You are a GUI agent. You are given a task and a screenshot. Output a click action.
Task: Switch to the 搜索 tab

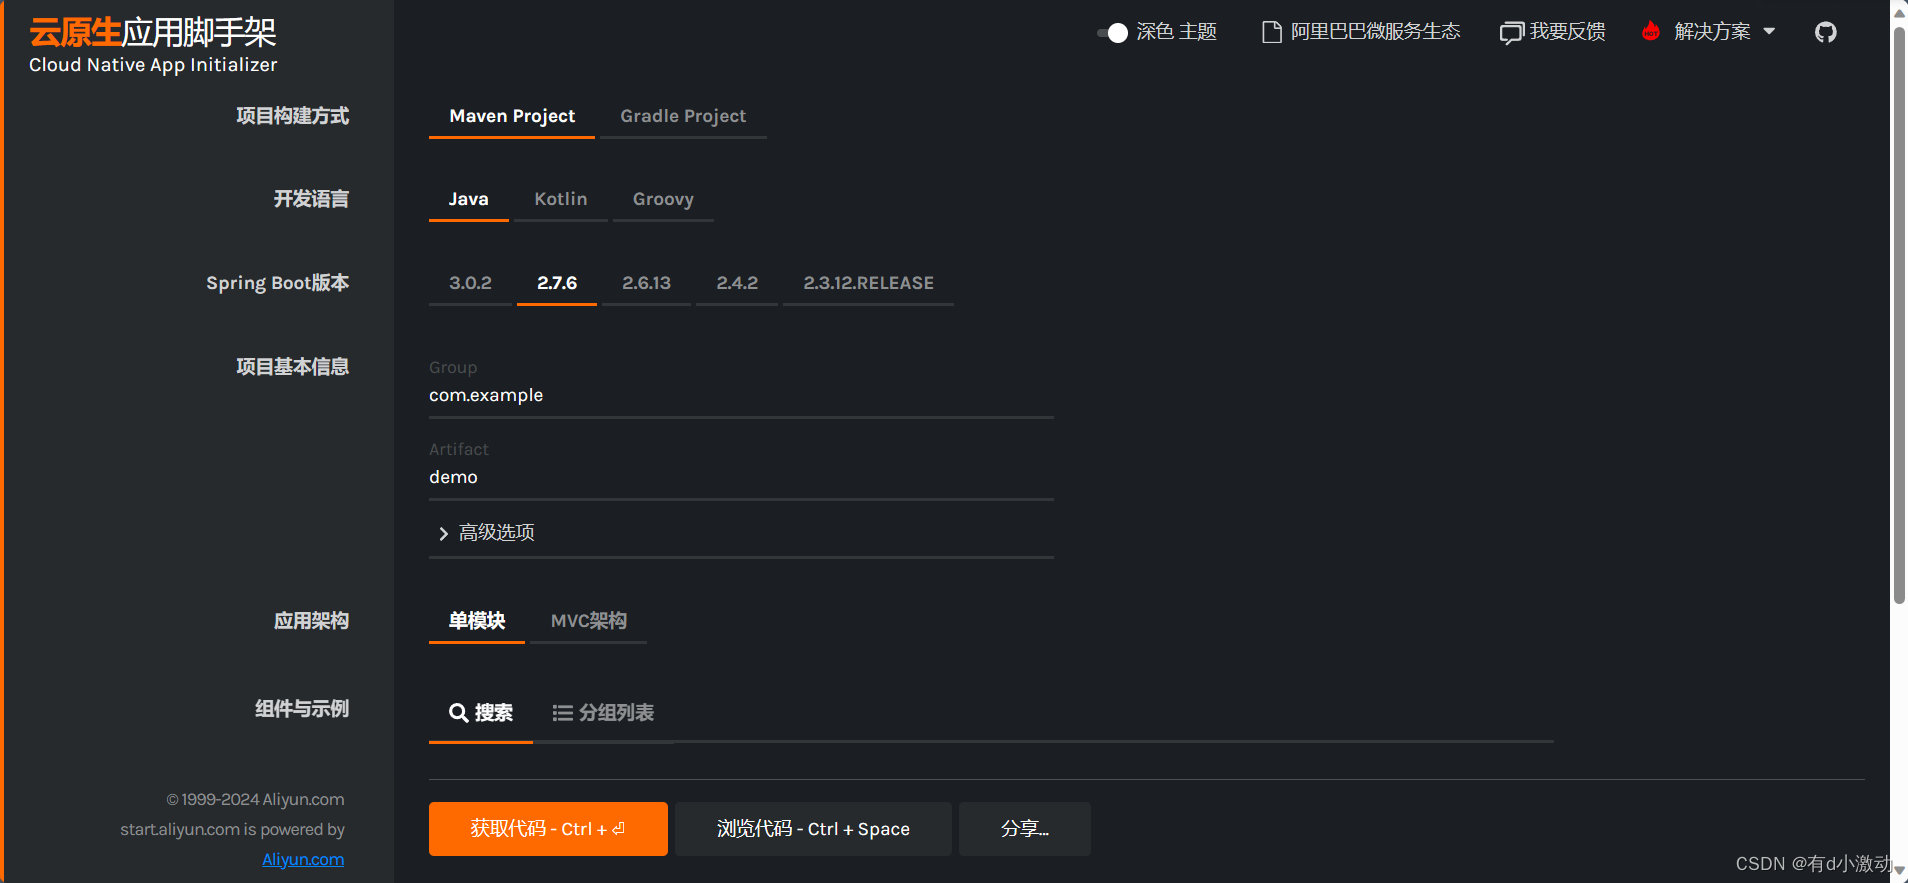pyautogui.click(x=481, y=713)
